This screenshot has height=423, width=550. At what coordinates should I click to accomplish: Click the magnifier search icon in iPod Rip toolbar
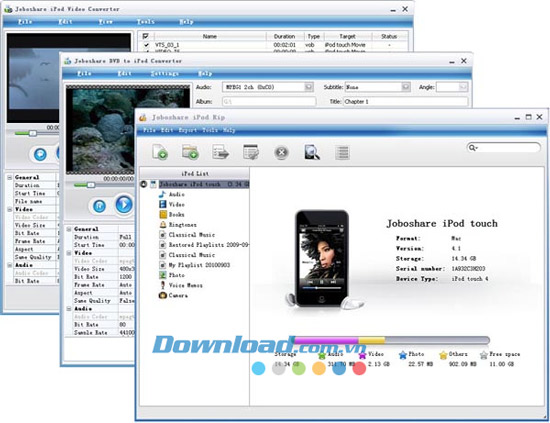[x=311, y=152]
